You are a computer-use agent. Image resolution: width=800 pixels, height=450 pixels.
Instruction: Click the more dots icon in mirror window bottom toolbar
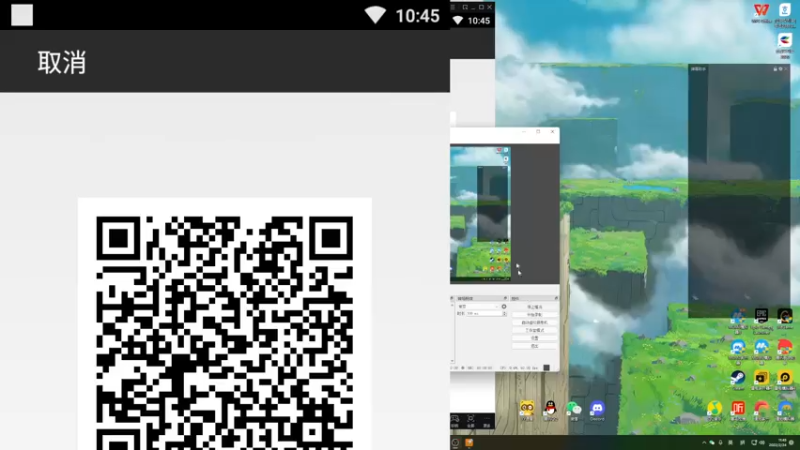pos(487,420)
